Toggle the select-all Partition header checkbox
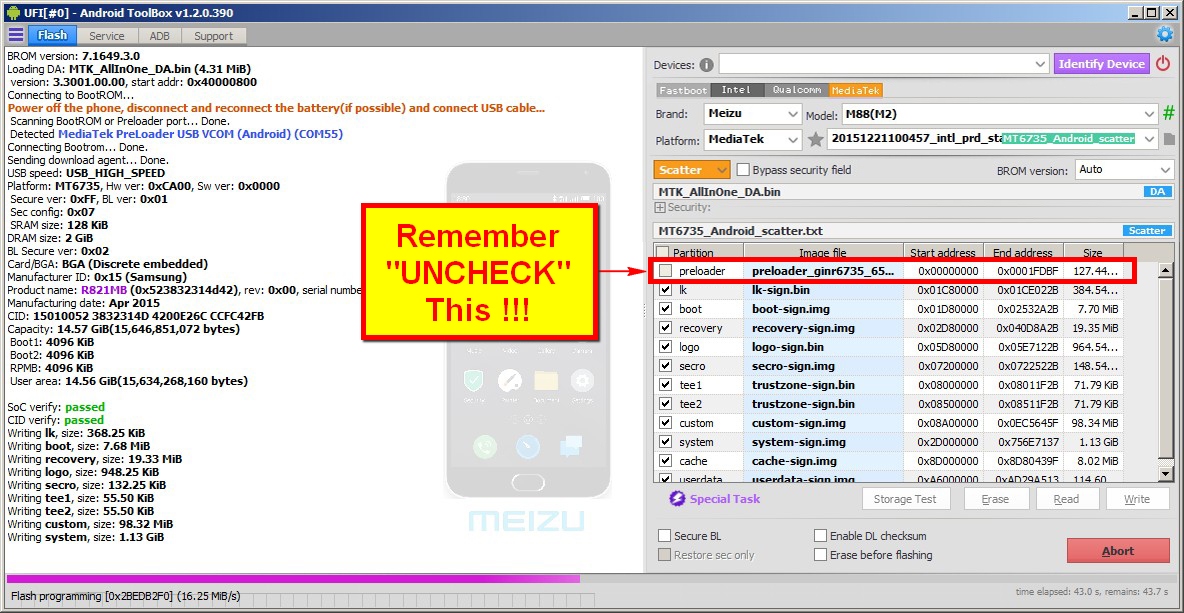This screenshot has height=613, width=1184. coord(662,253)
